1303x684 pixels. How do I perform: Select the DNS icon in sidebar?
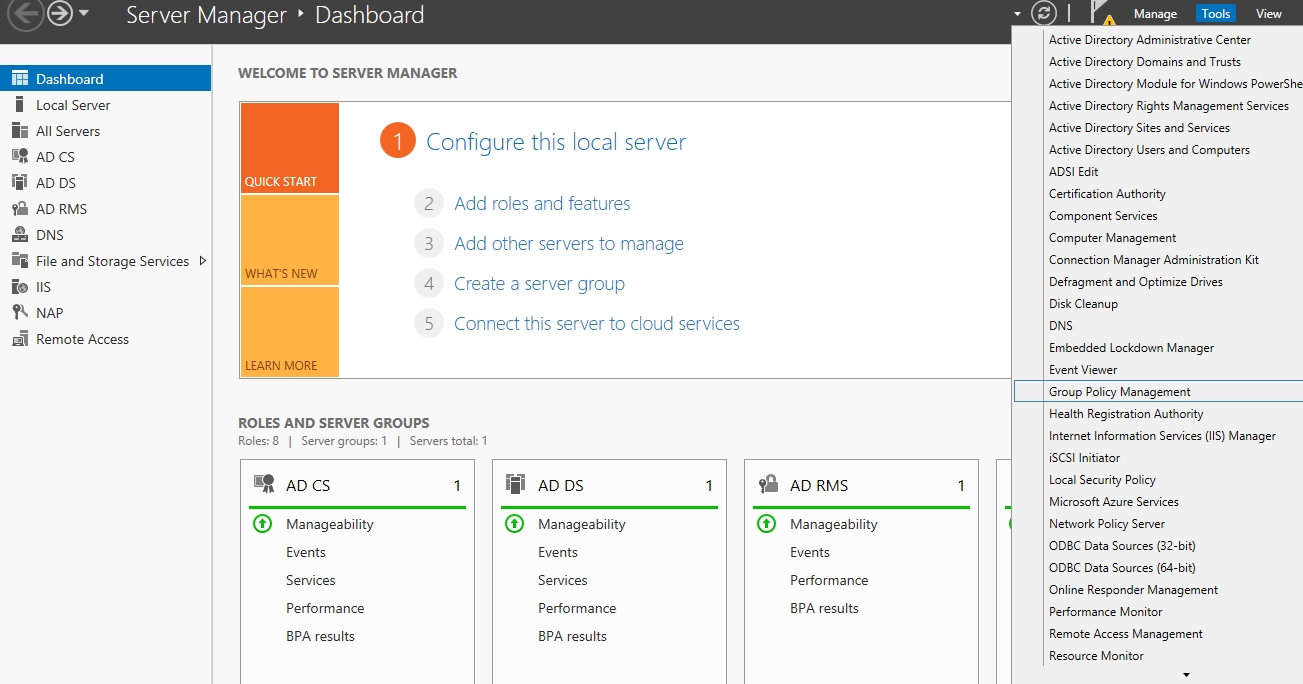click(x=19, y=235)
